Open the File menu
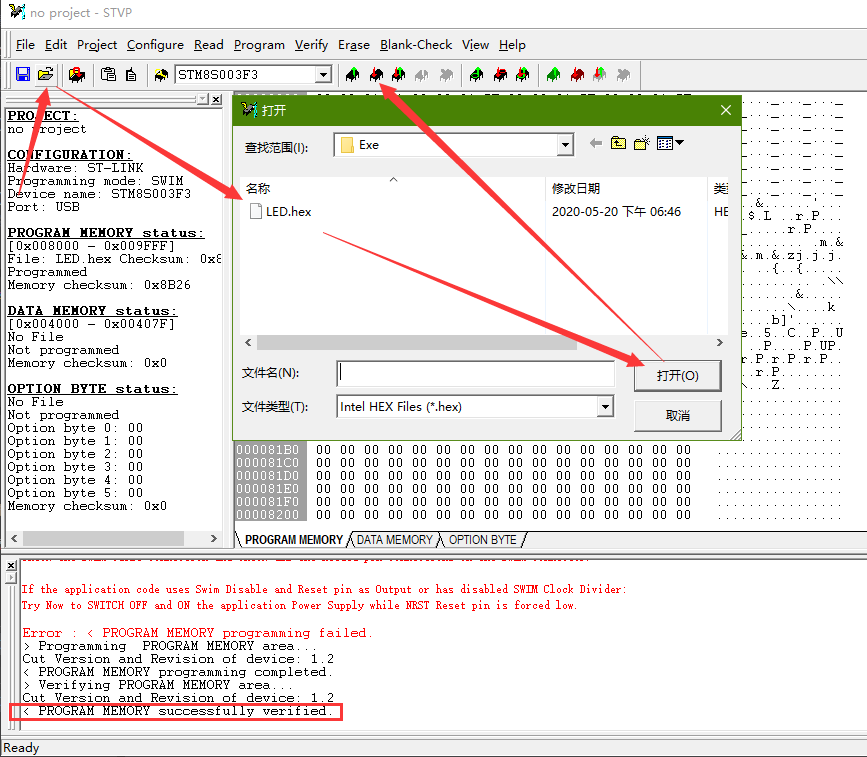 click(25, 45)
